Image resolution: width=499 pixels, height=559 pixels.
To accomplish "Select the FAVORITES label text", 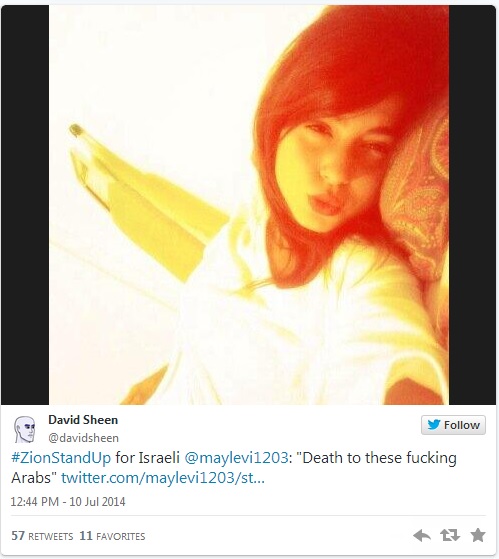I will click(x=121, y=537).
